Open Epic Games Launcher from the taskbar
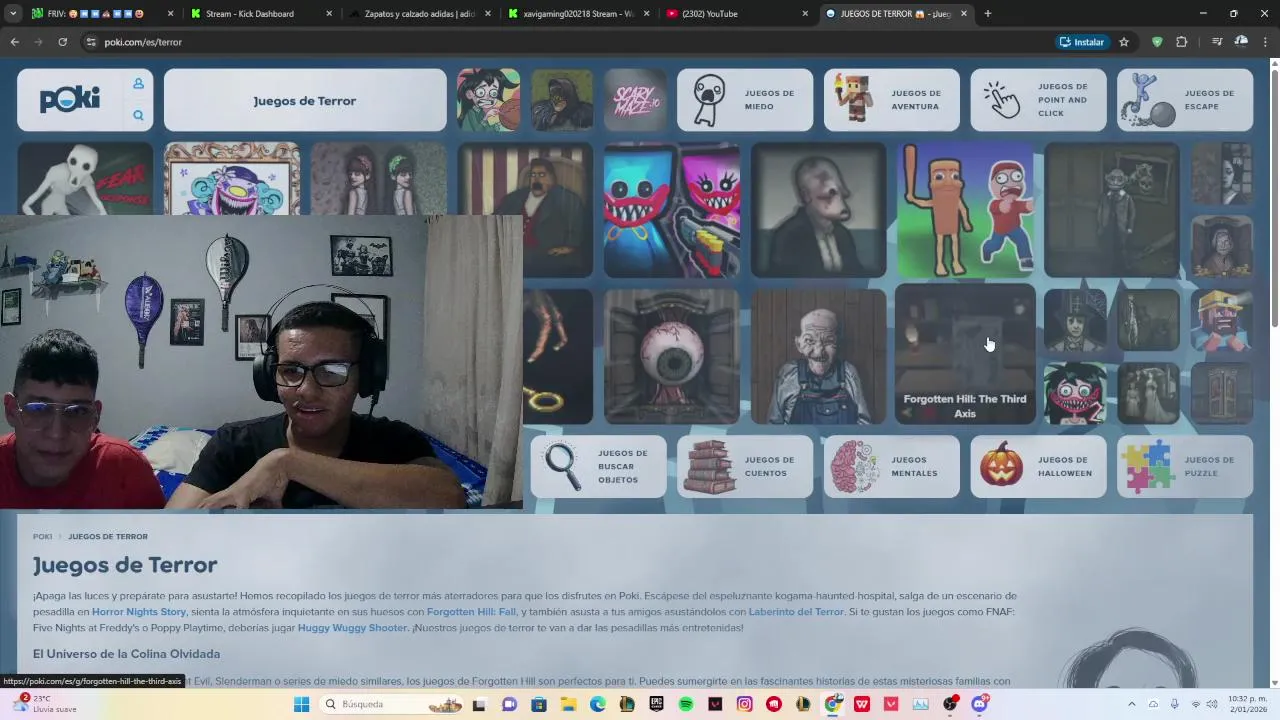The image size is (1280, 720). pos(656,704)
